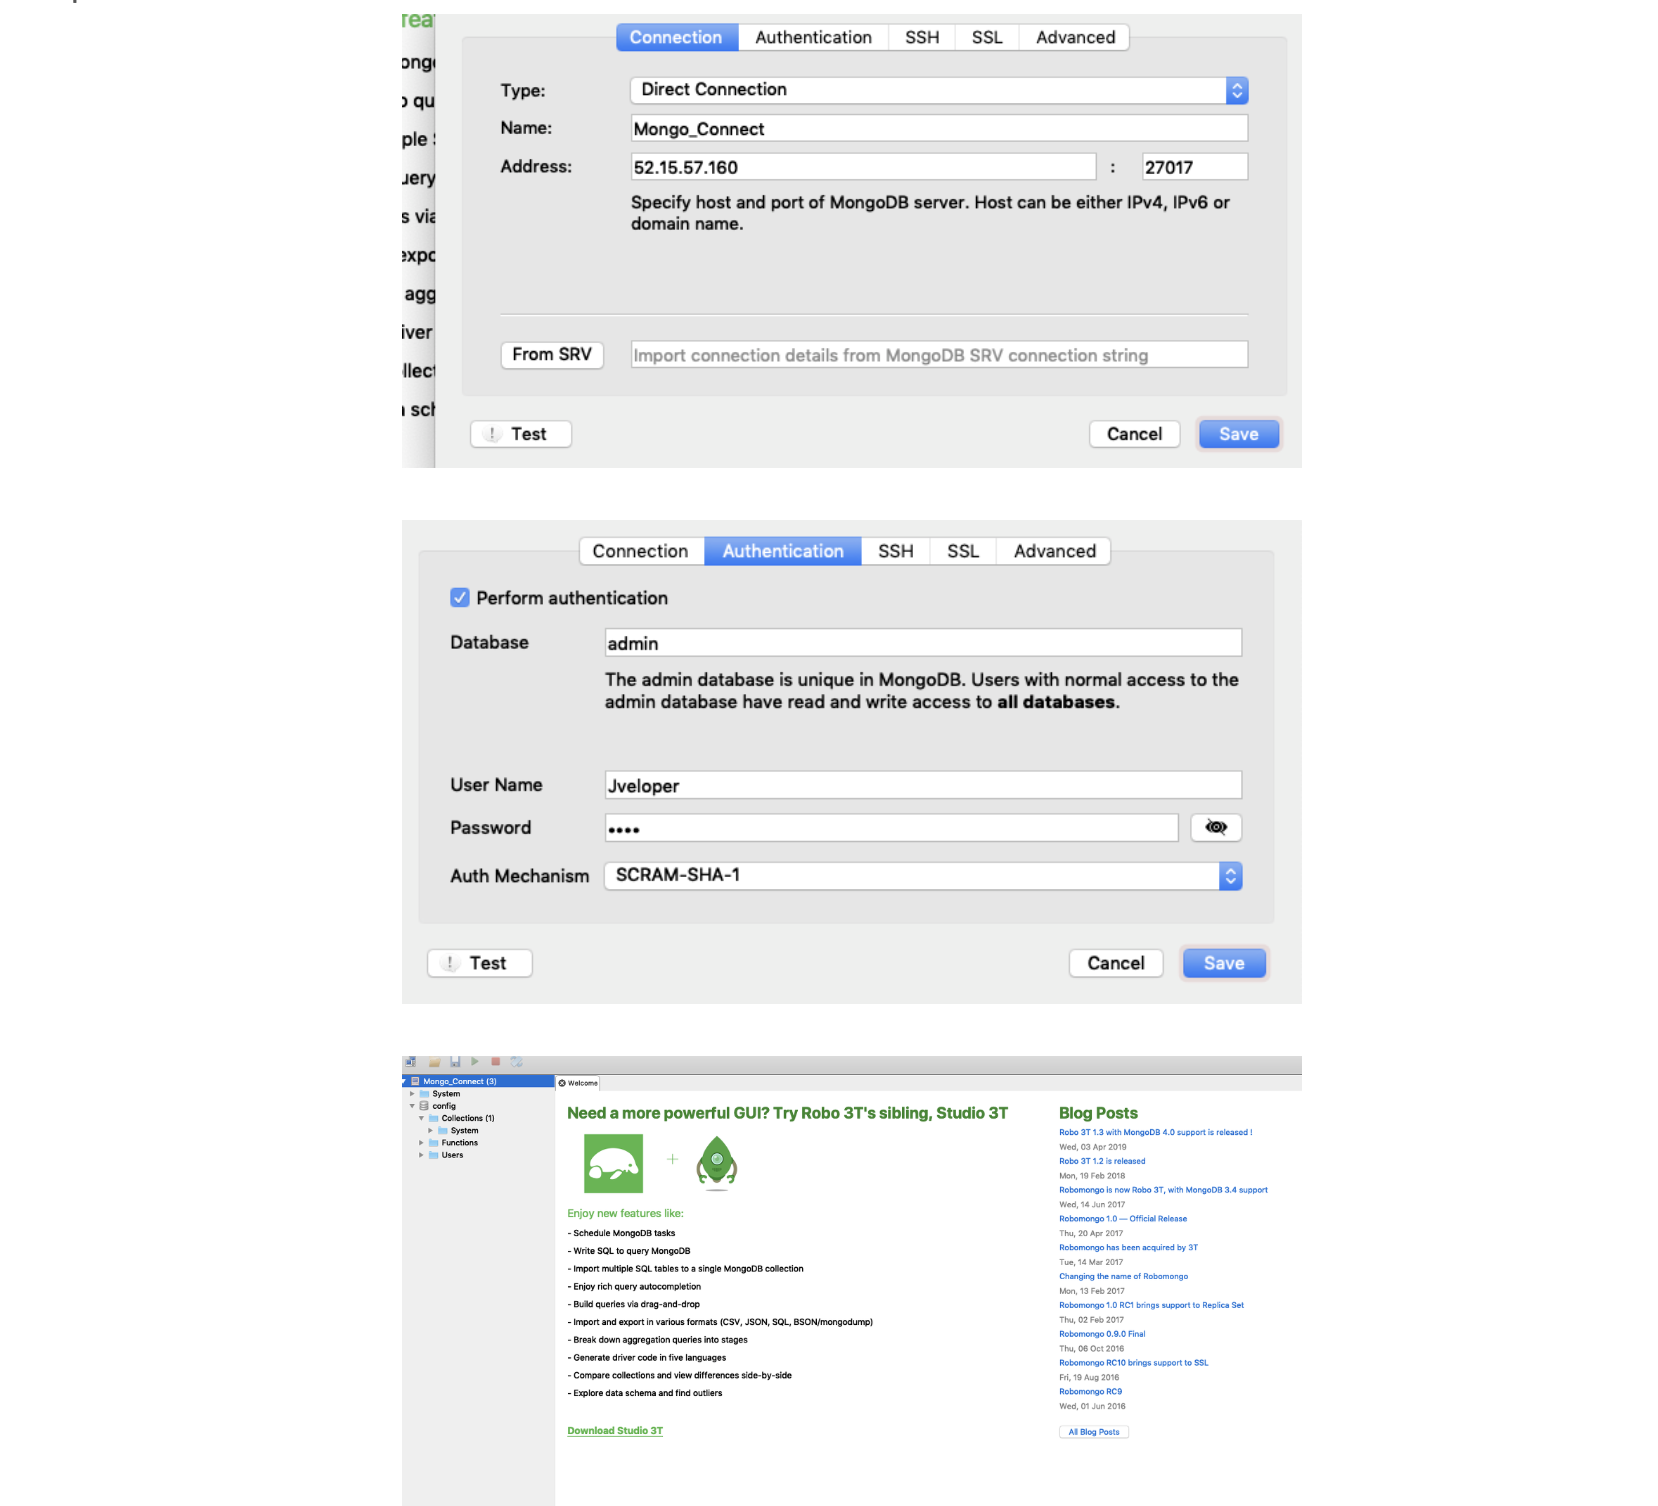Click the Mongo_Connect server icon in tree
1658x1506 pixels.
point(415,1081)
